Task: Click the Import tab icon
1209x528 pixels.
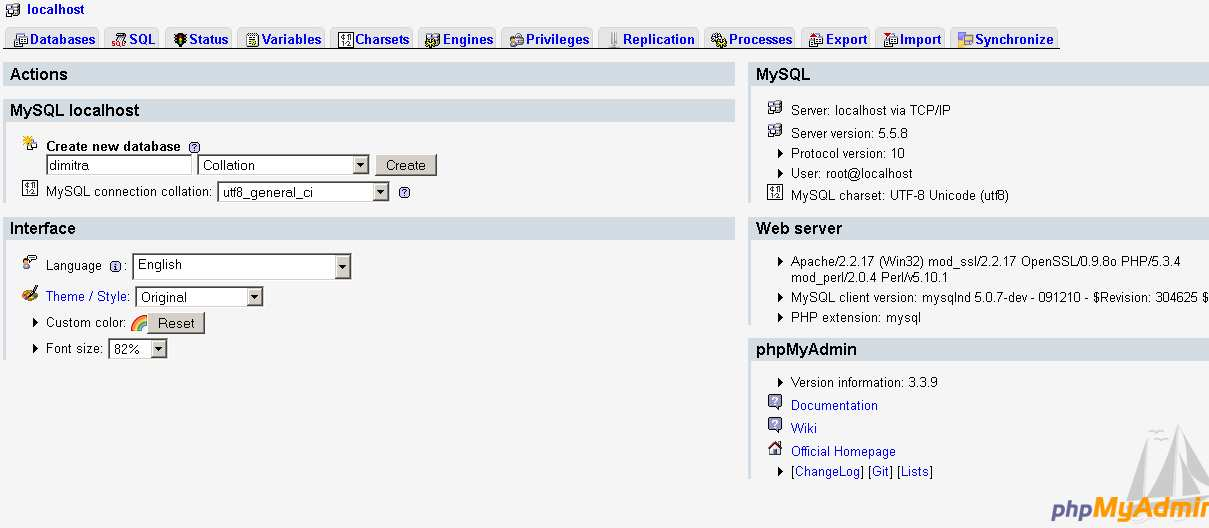Action: pos(890,40)
